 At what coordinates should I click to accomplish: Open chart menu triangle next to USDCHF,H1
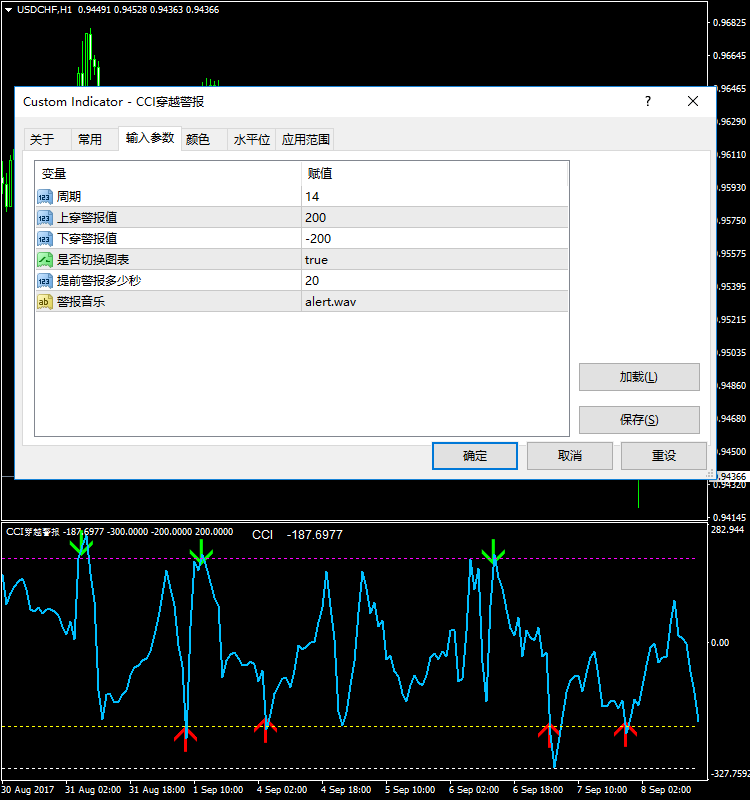8,10
